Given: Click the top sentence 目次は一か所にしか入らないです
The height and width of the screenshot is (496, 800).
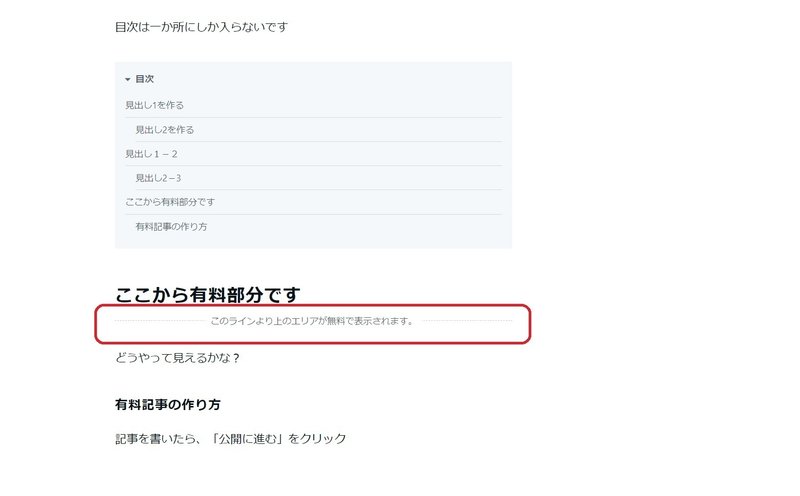Looking at the screenshot, I should pyautogui.click(x=202, y=27).
